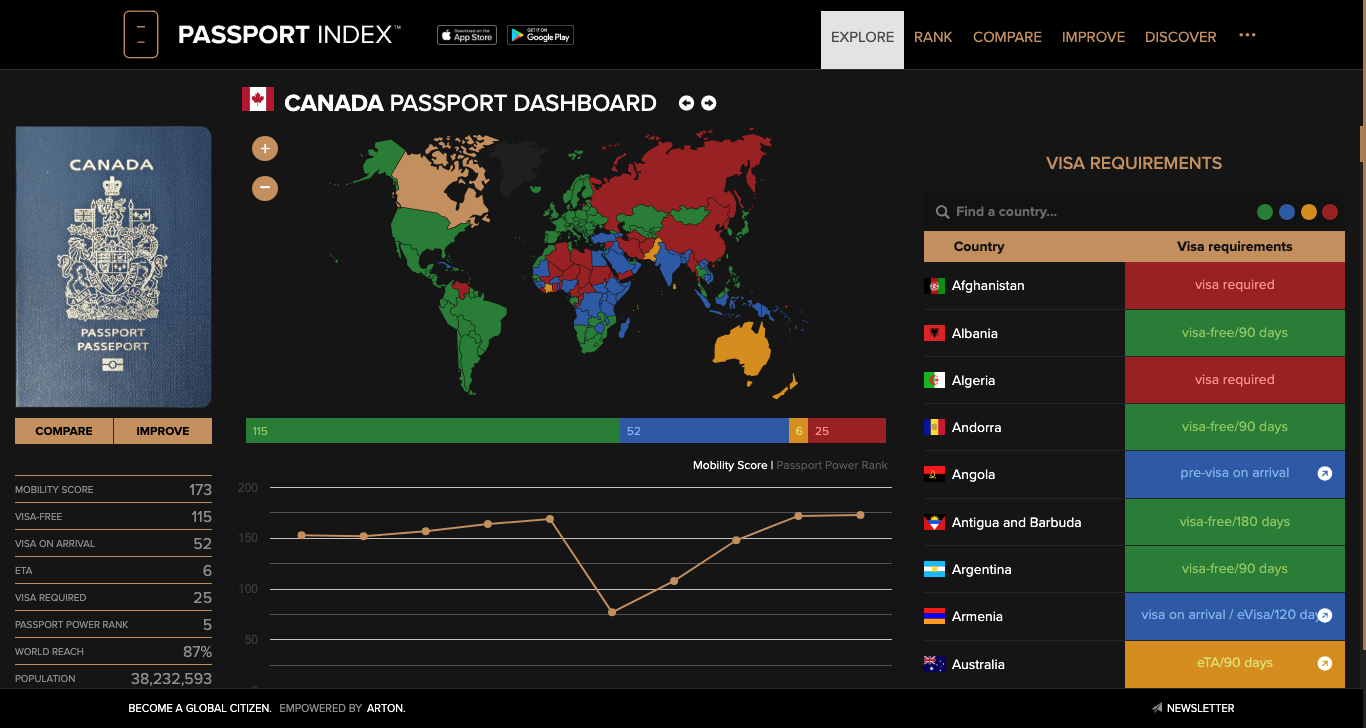Image resolution: width=1366 pixels, height=728 pixels.
Task: Click the ARTON link in footer
Action: coord(385,708)
